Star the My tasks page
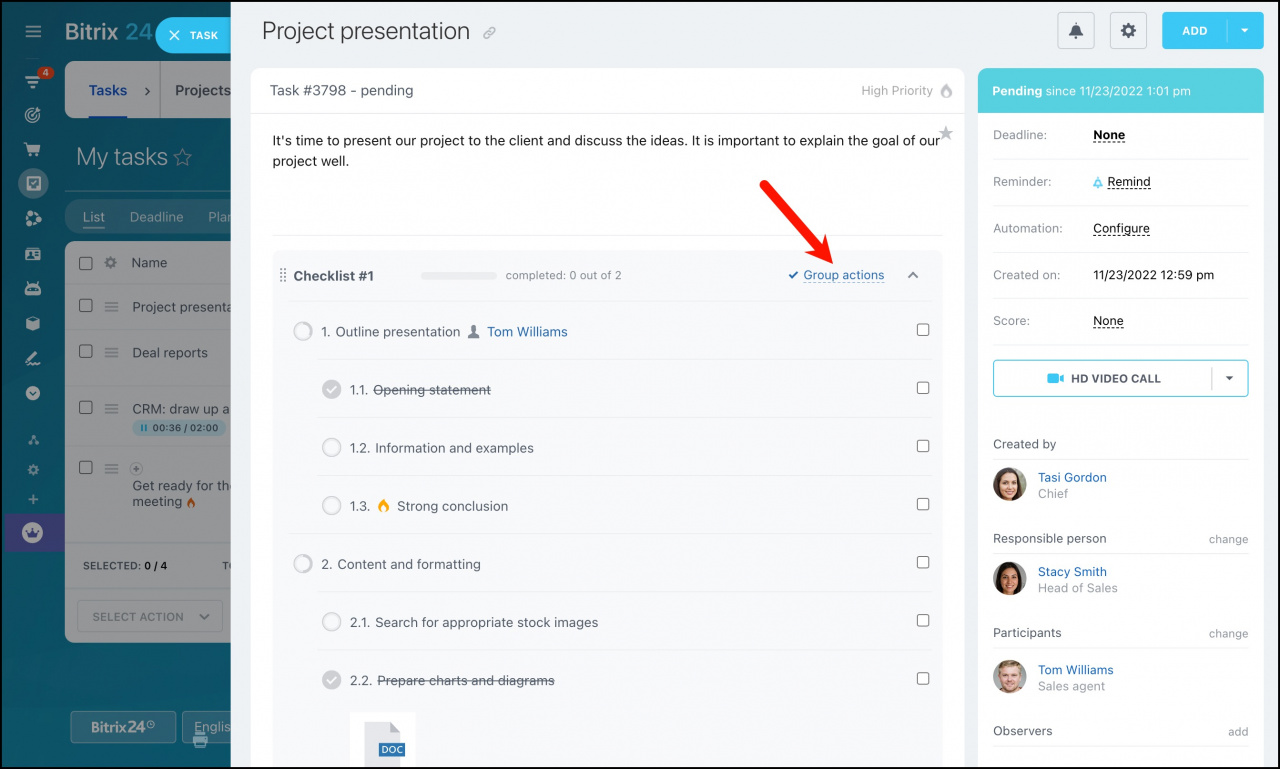This screenshot has height=769, width=1280. [182, 157]
